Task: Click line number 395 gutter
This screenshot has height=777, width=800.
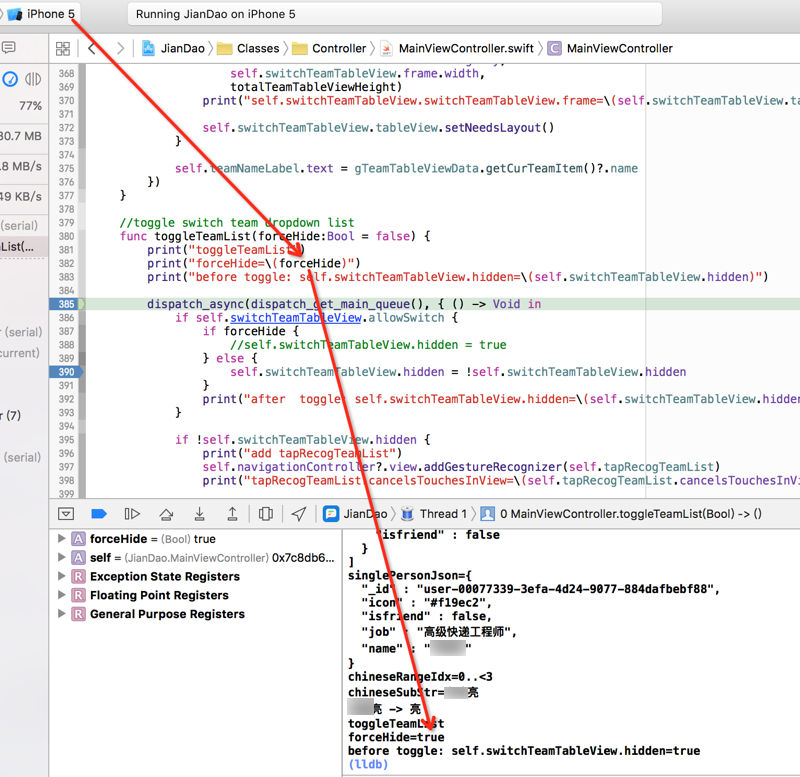Action: (x=66, y=440)
